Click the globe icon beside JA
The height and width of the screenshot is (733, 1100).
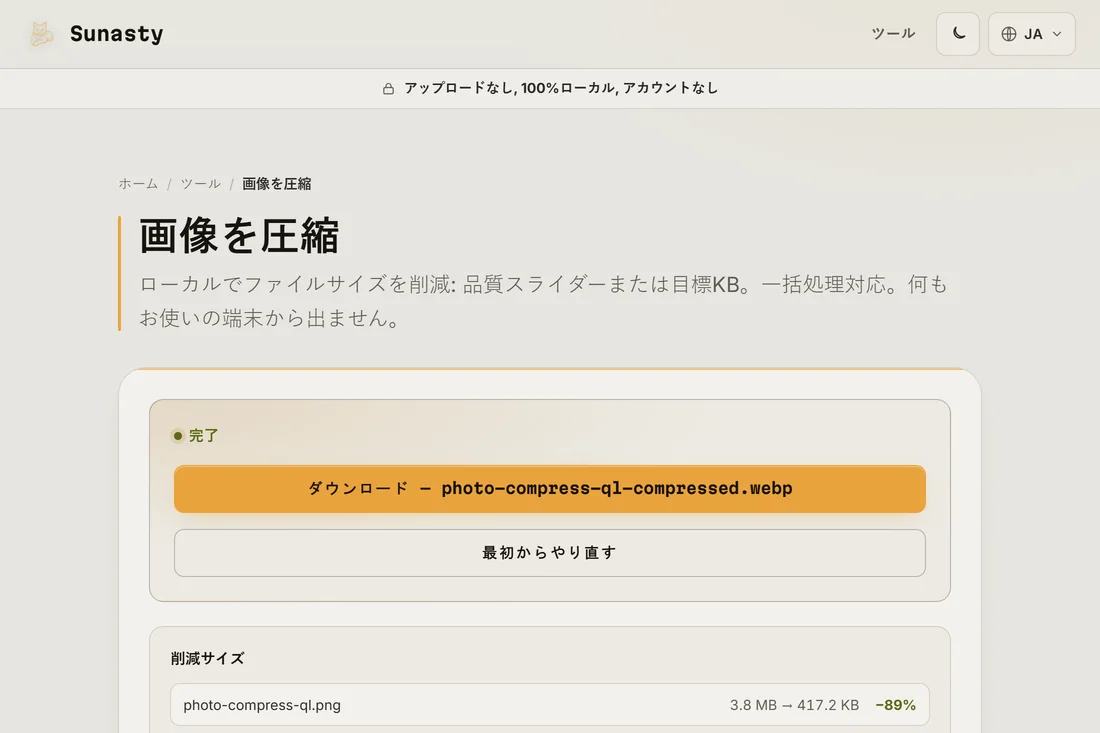point(1009,34)
